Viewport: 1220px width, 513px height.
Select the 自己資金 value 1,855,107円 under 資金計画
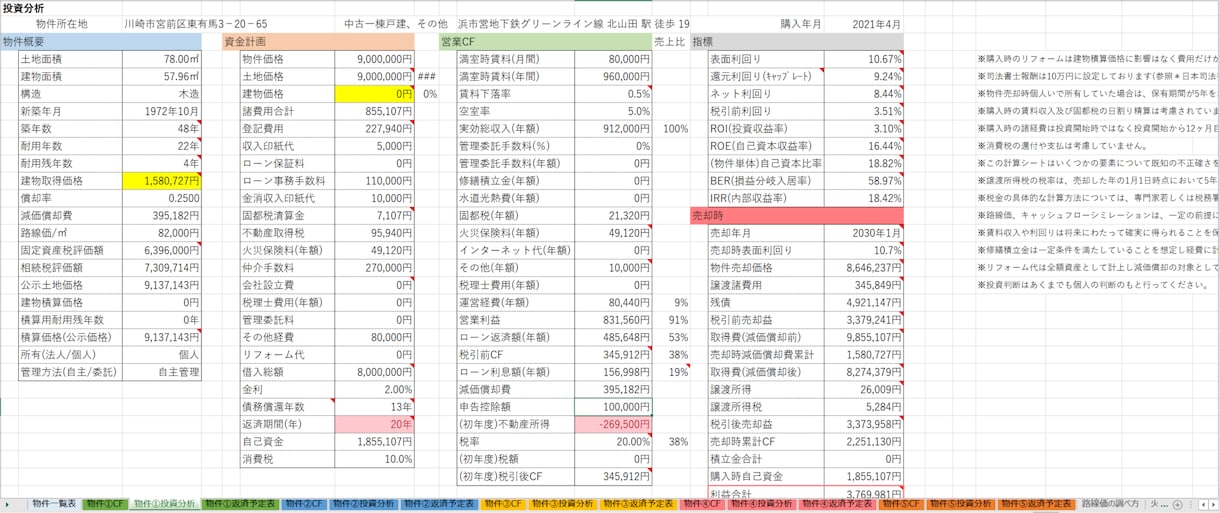tap(372, 441)
